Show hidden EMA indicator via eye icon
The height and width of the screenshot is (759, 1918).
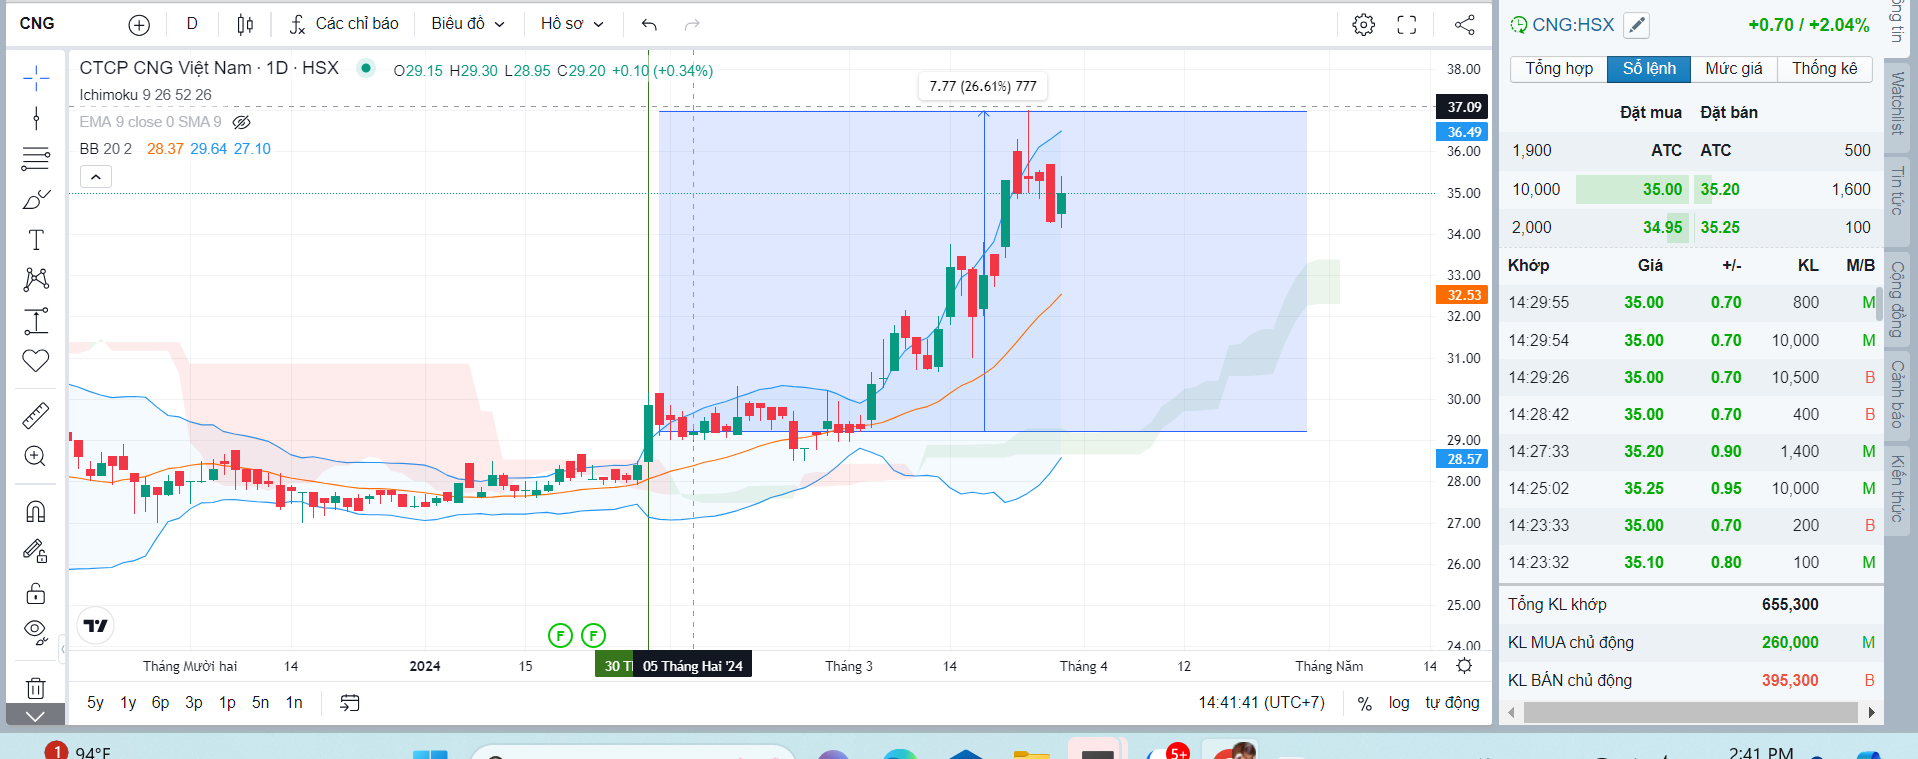241,122
